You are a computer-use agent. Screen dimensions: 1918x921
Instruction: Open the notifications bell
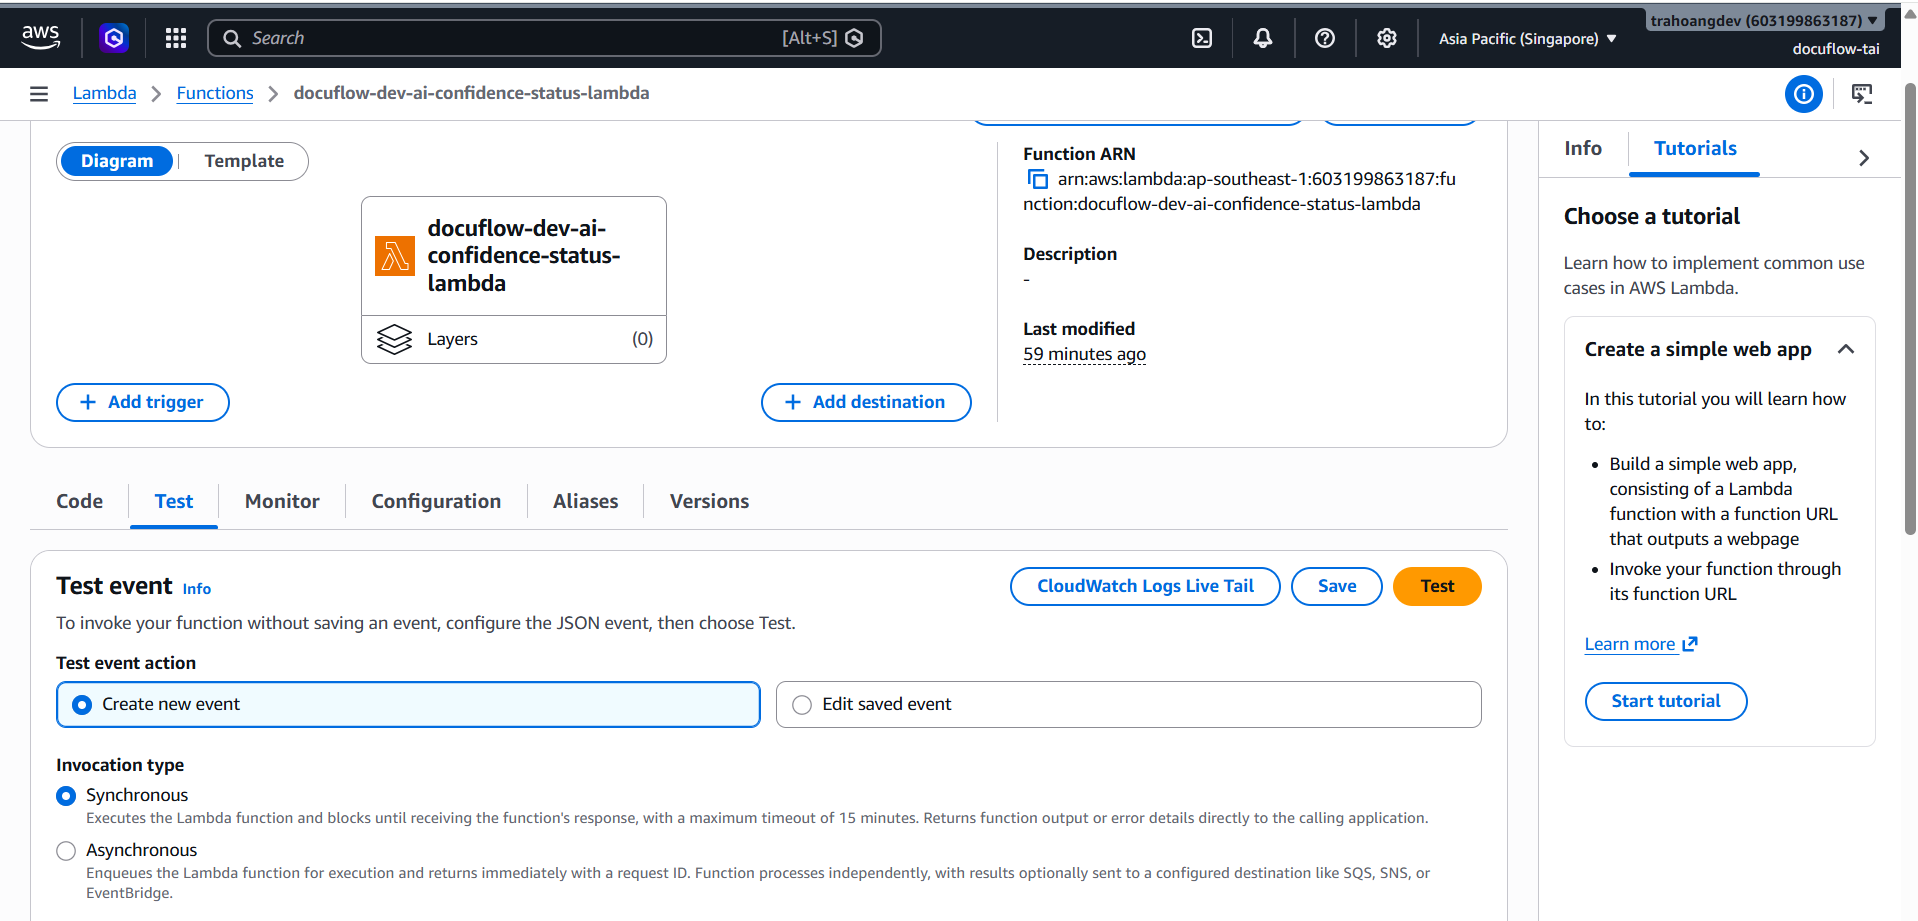click(1263, 38)
